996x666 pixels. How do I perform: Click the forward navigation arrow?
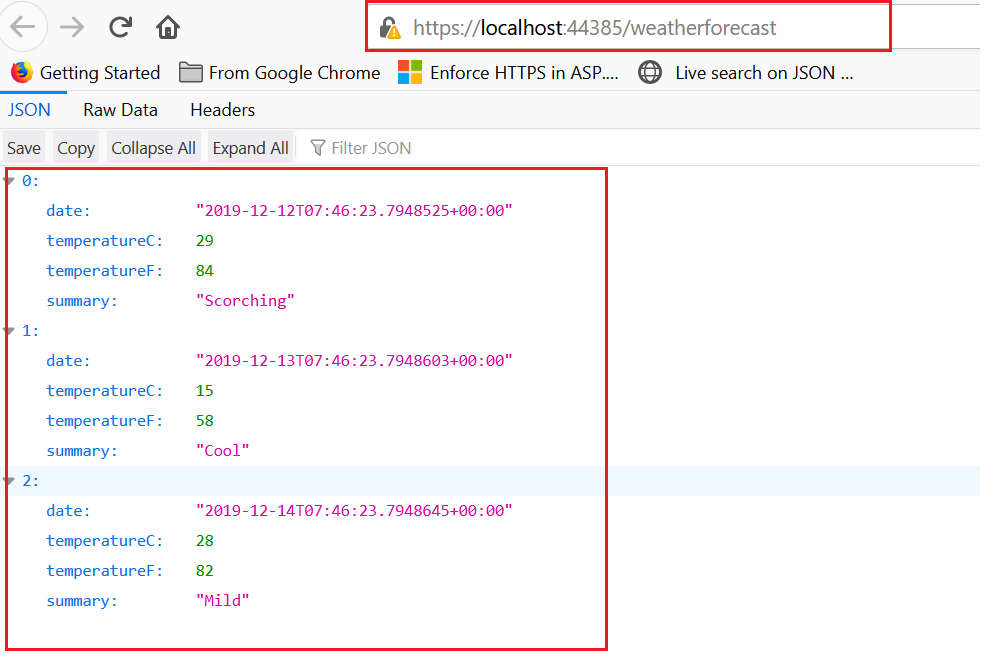pos(72,27)
